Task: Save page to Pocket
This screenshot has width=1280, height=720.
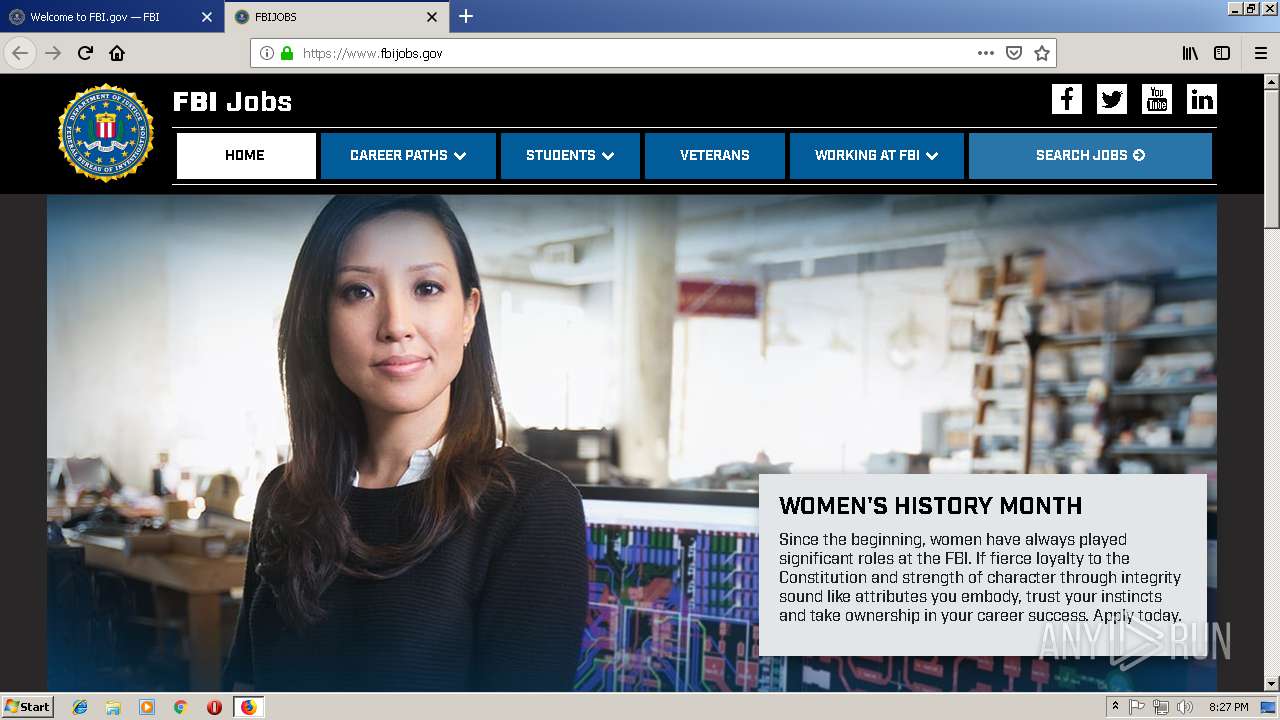Action: [x=1014, y=53]
